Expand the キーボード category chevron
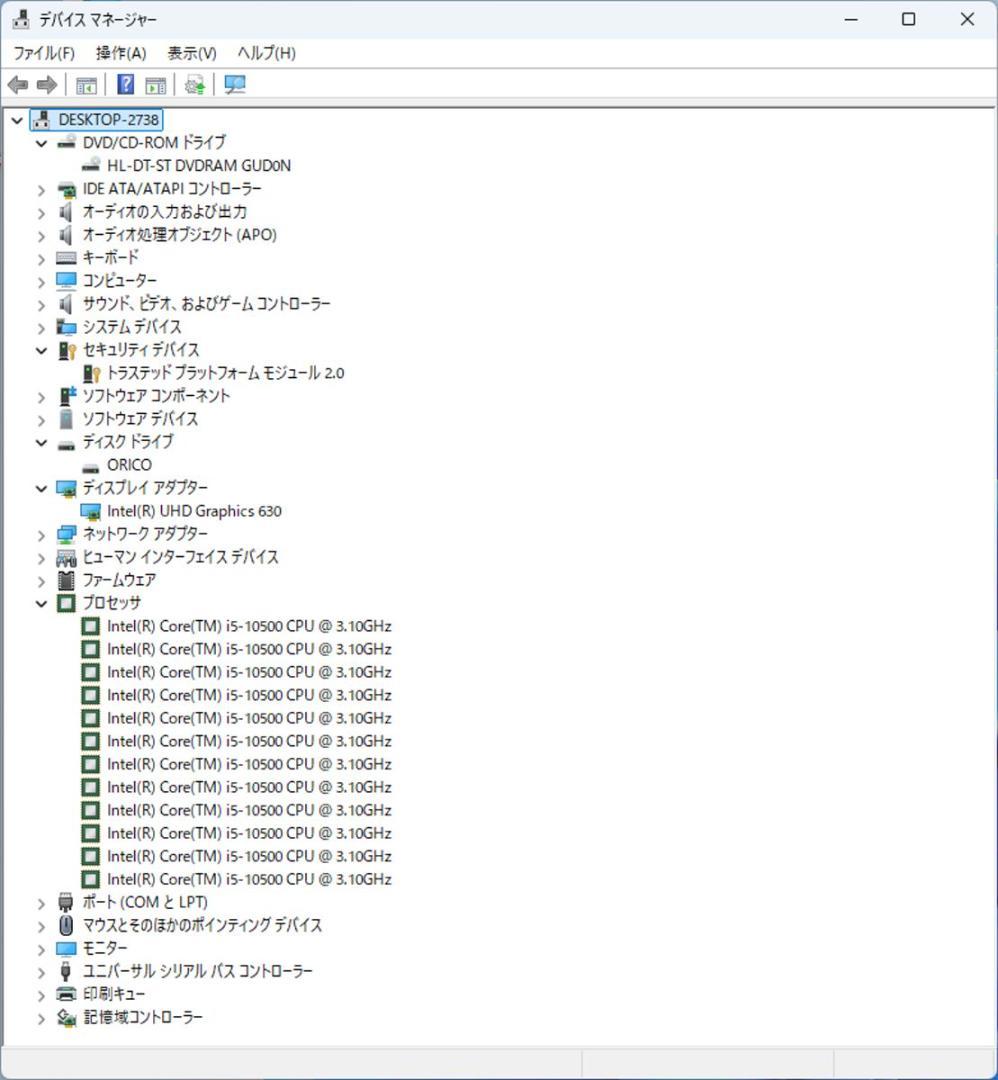 pos(40,257)
